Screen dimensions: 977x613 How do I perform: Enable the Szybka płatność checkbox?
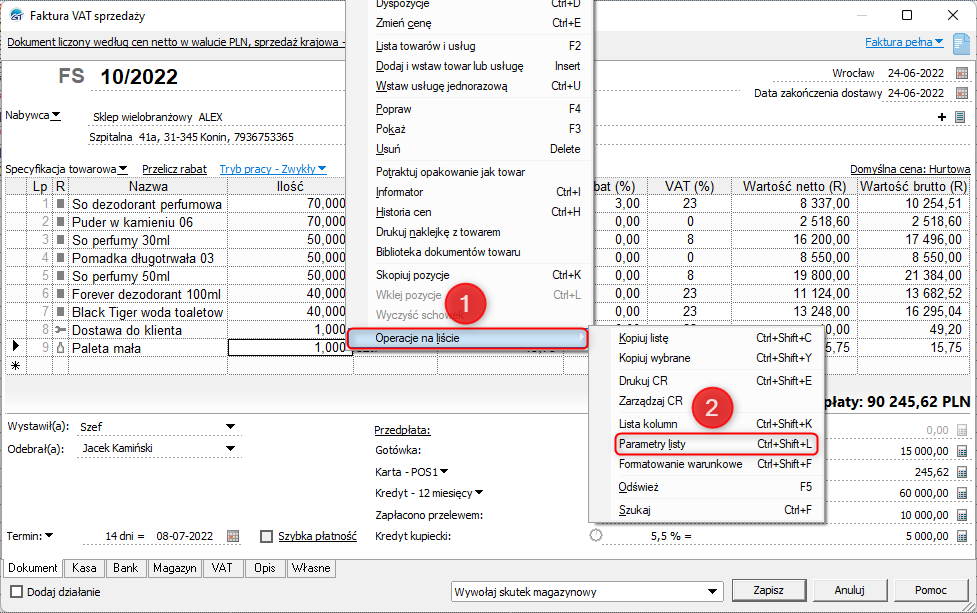[266, 536]
